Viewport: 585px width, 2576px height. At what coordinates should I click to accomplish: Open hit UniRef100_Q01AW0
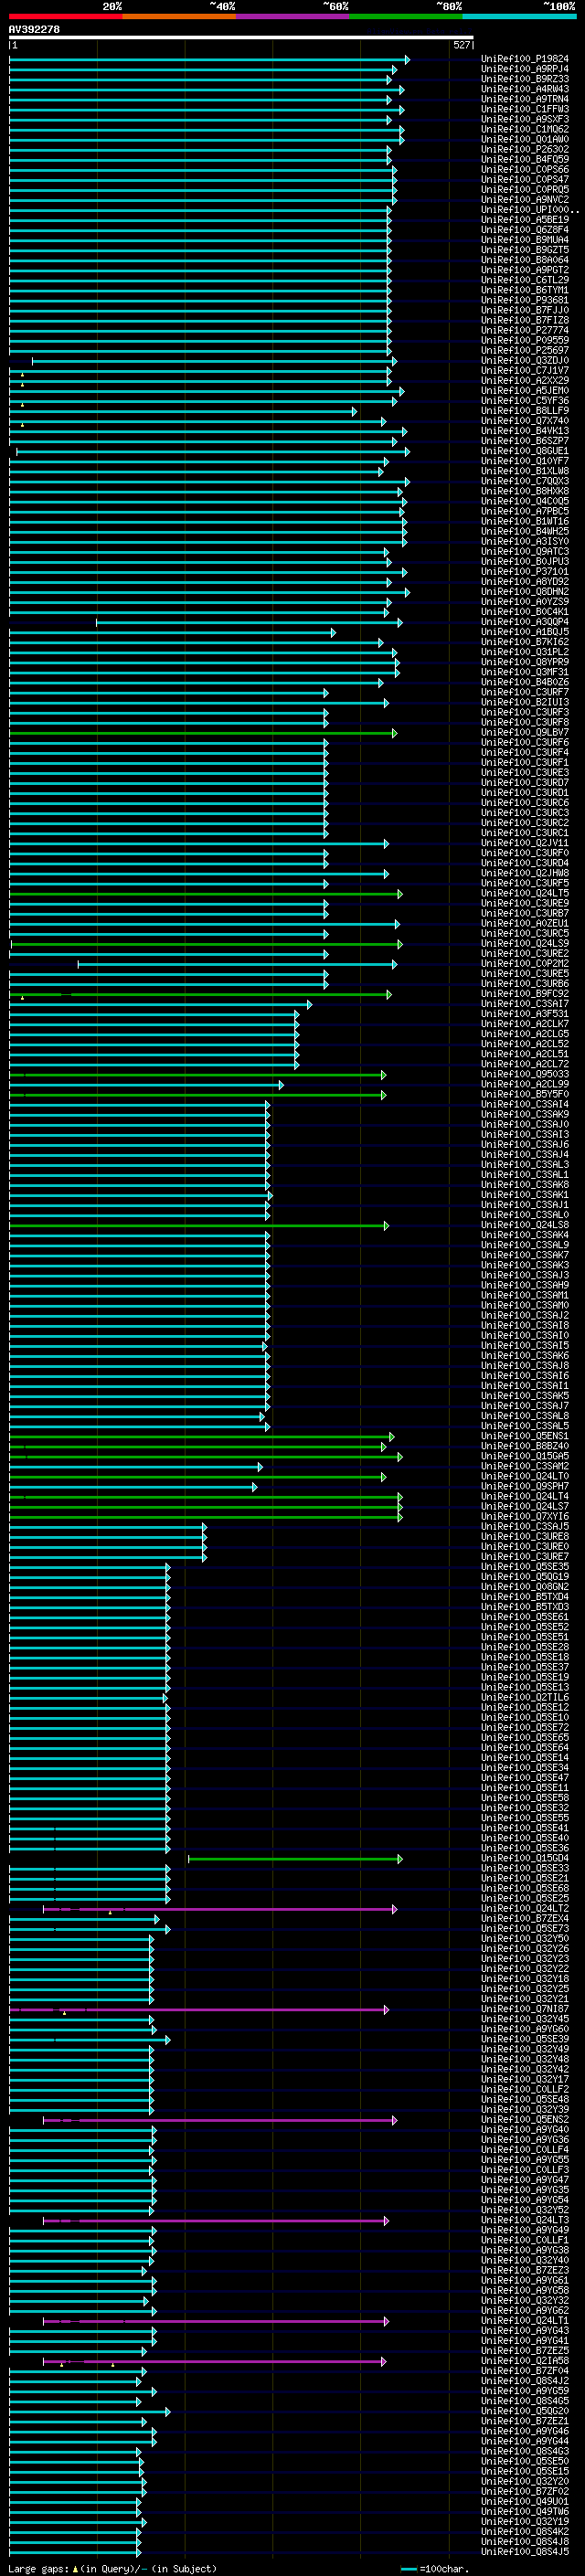[524, 139]
